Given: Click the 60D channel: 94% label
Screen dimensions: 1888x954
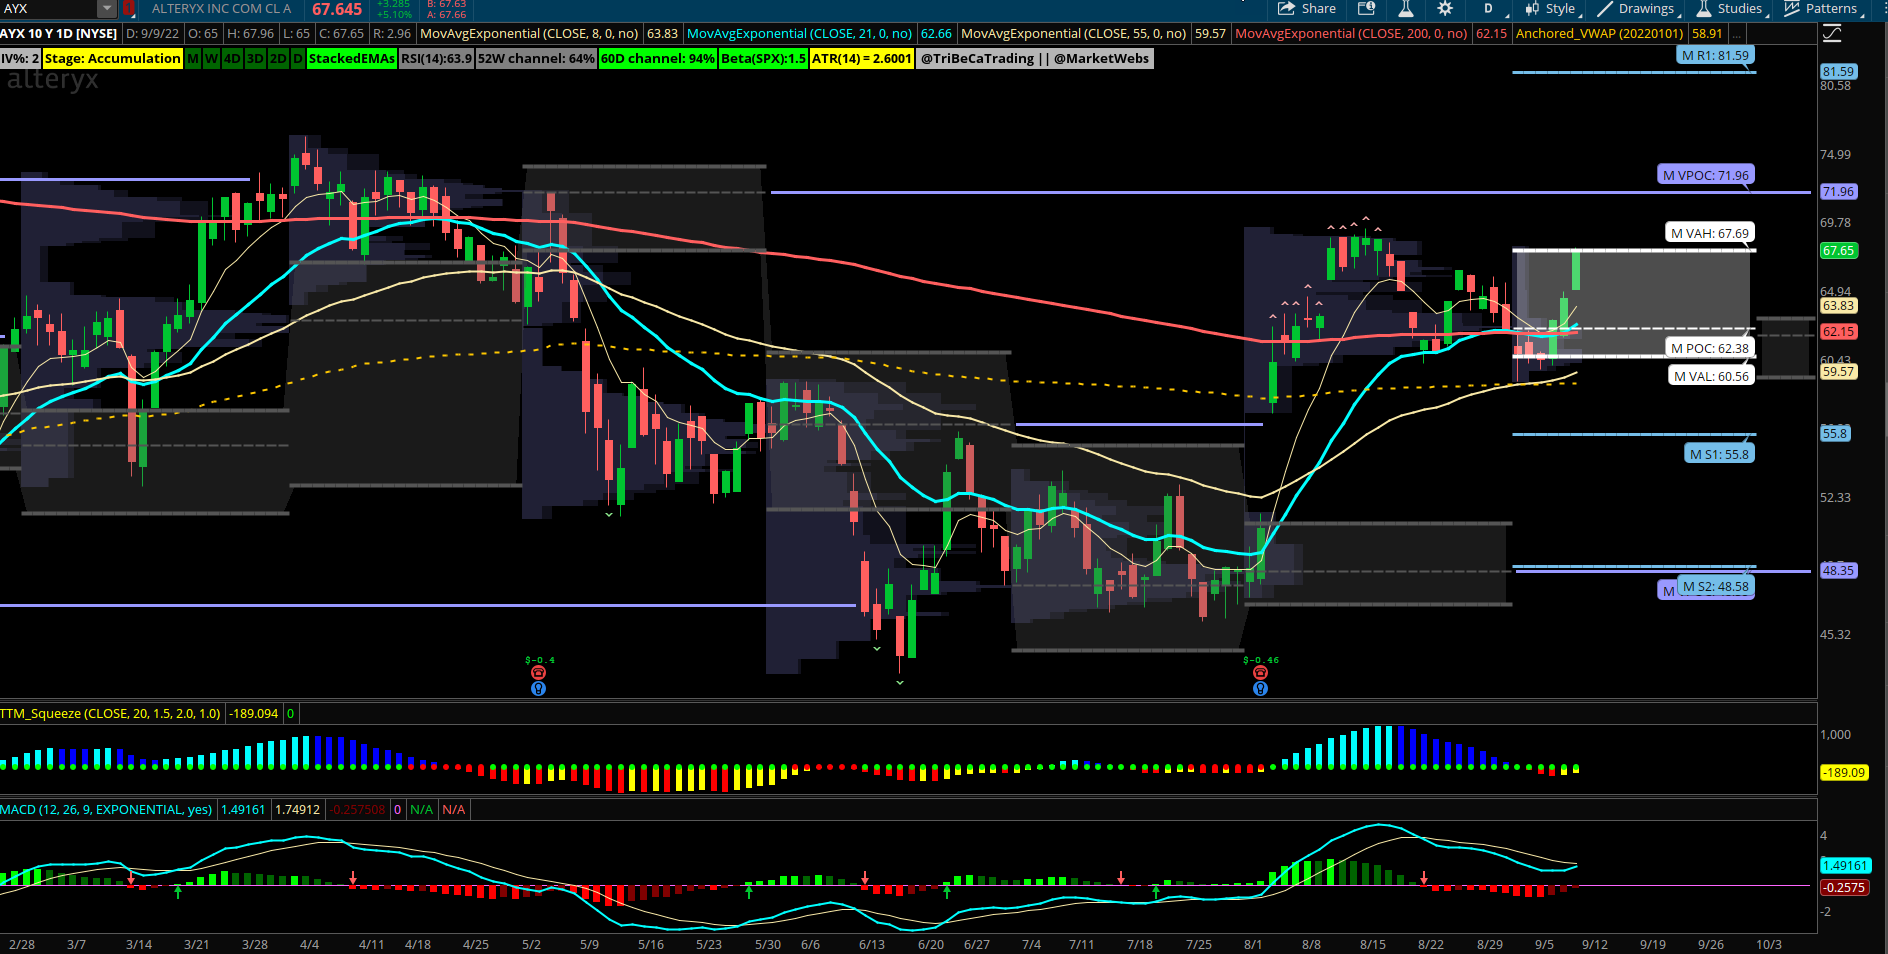Looking at the screenshot, I should pos(658,59).
